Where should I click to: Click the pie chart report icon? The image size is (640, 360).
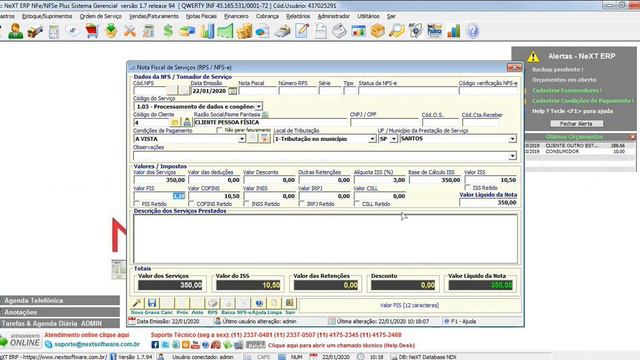tap(263, 31)
